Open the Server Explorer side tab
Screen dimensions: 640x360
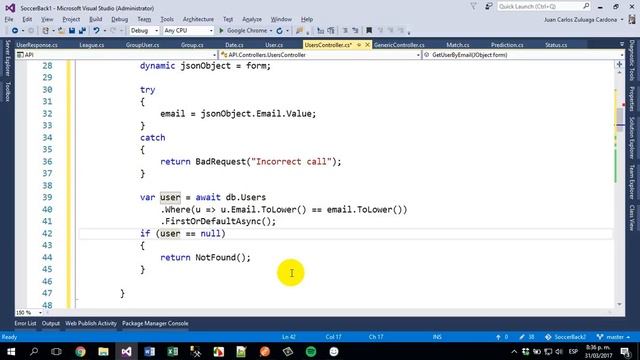(7, 58)
